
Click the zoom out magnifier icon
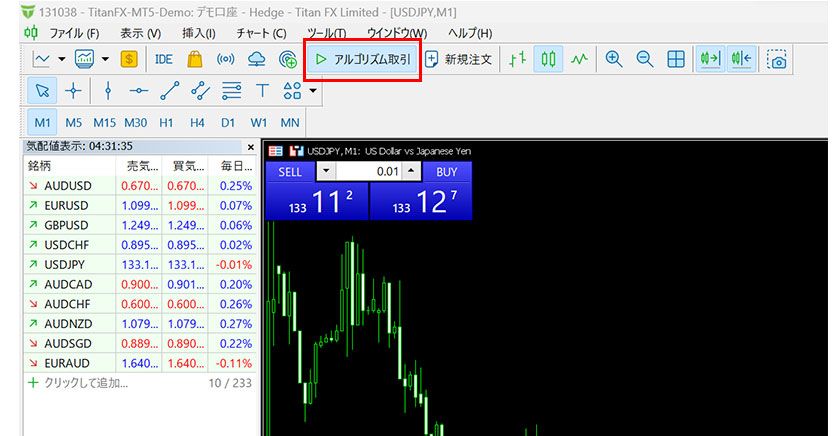coord(645,59)
